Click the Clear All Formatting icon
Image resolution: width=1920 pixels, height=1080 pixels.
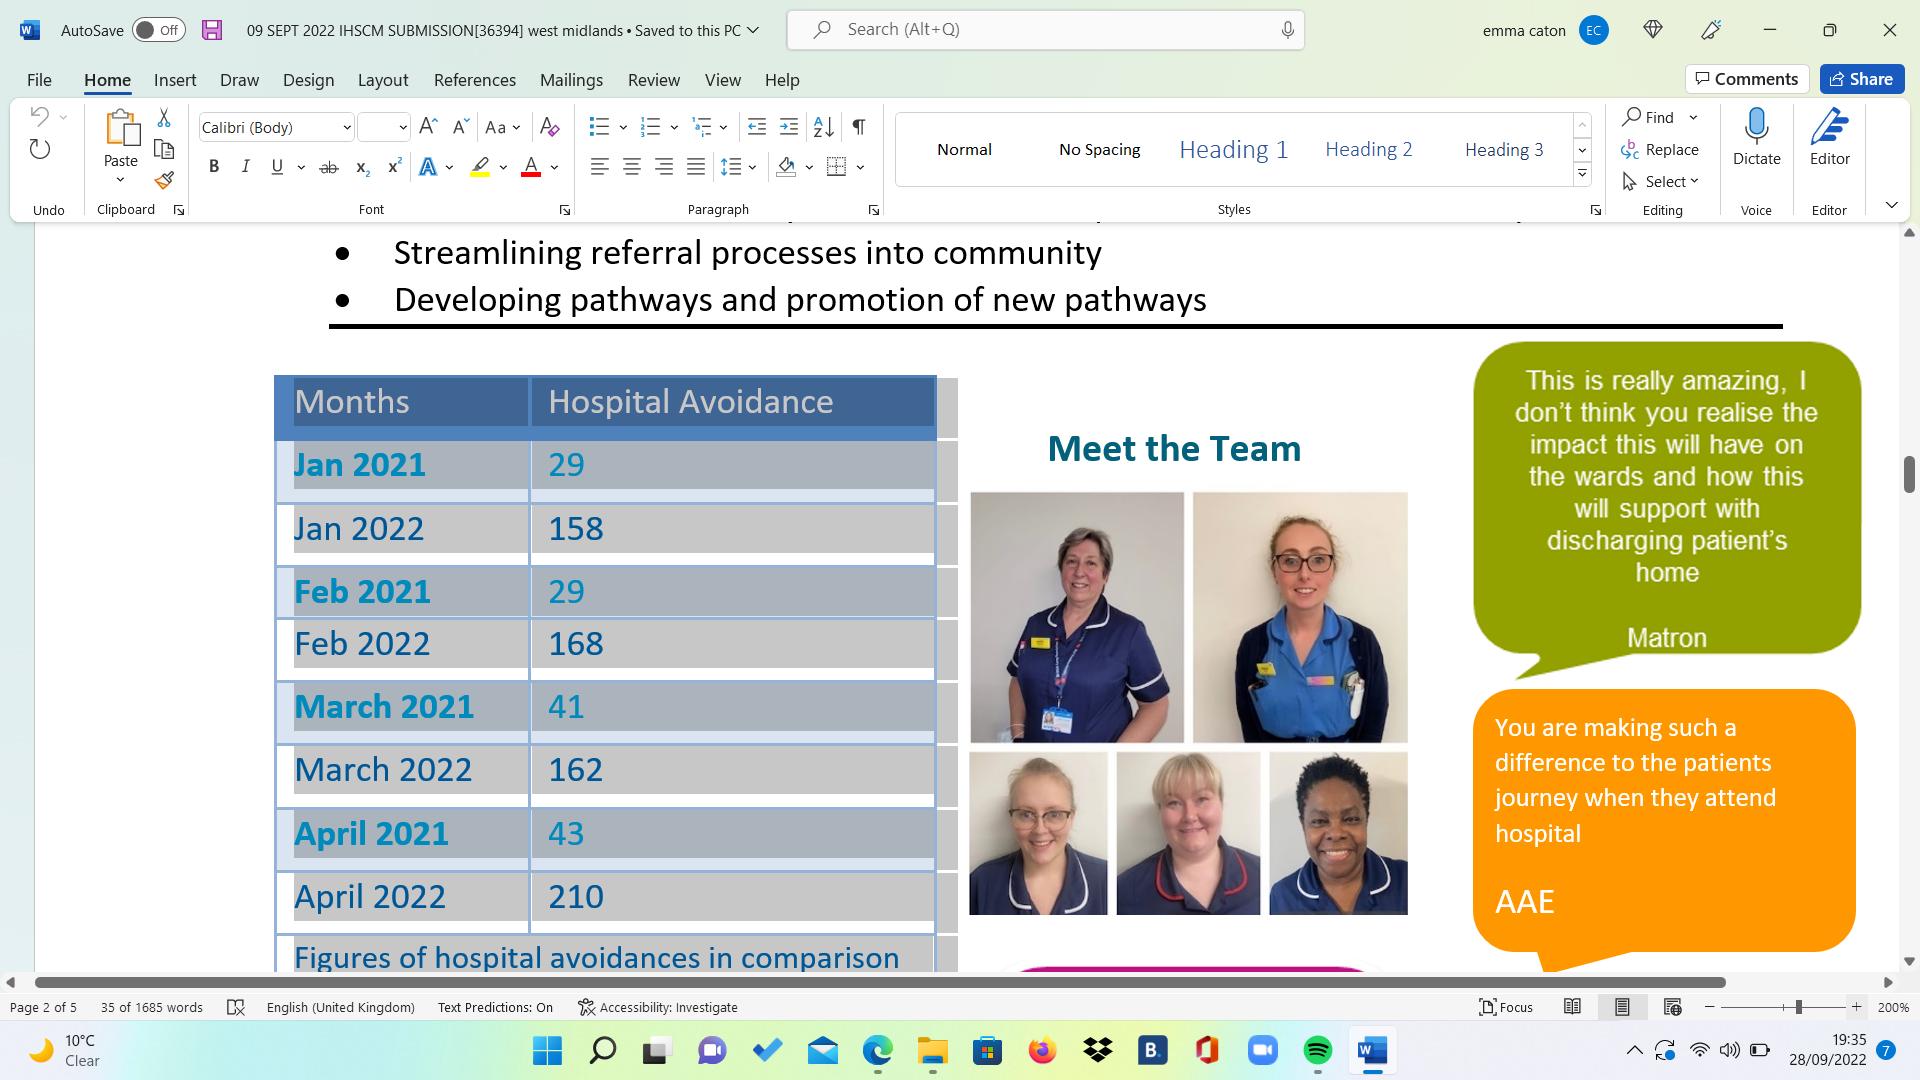point(549,127)
